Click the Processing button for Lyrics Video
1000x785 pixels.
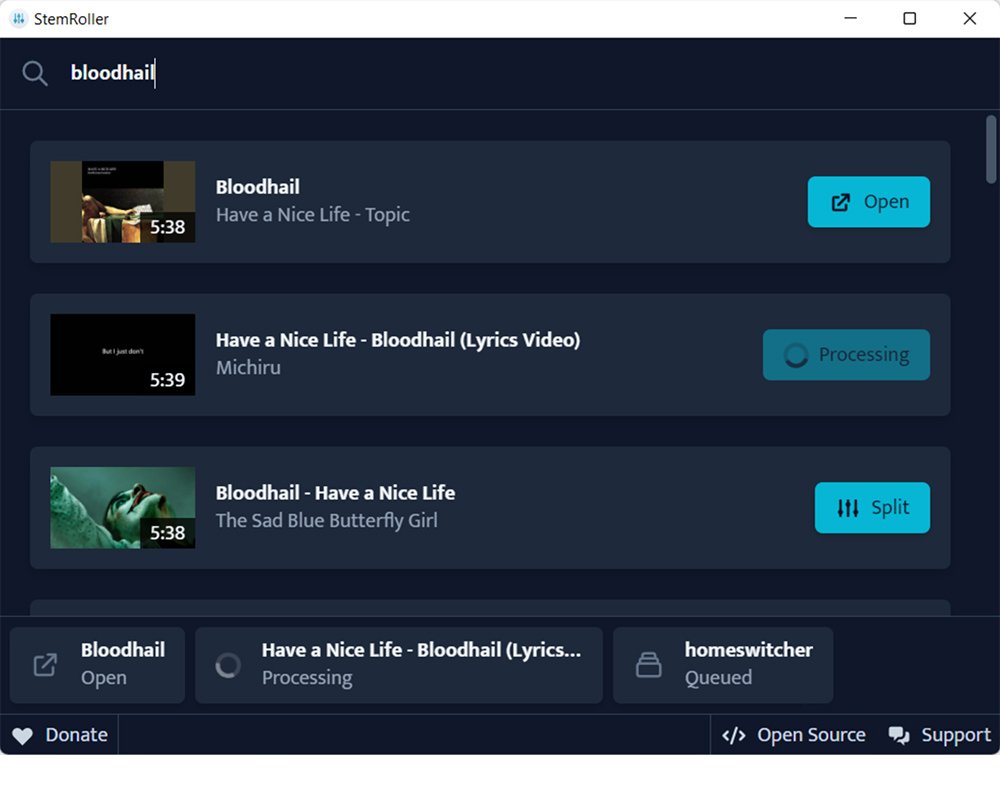pyautogui.click(x=846, y=355)
